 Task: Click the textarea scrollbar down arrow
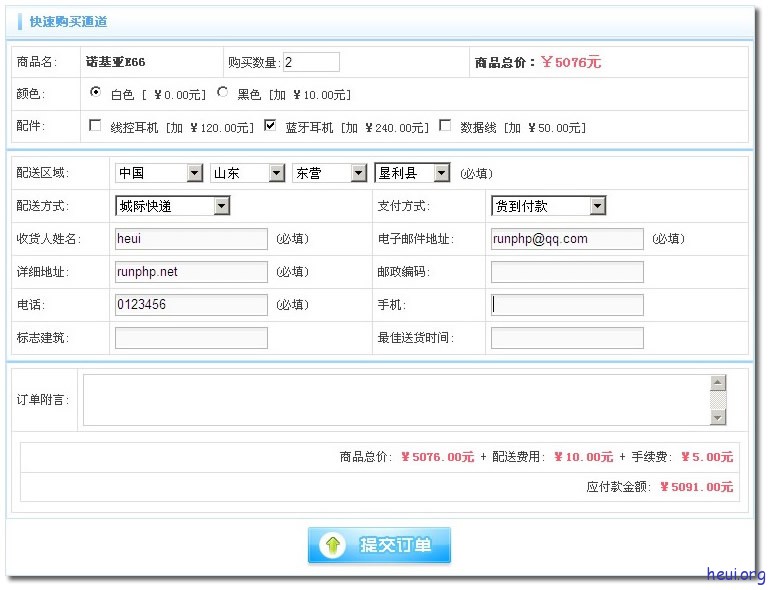718,418
